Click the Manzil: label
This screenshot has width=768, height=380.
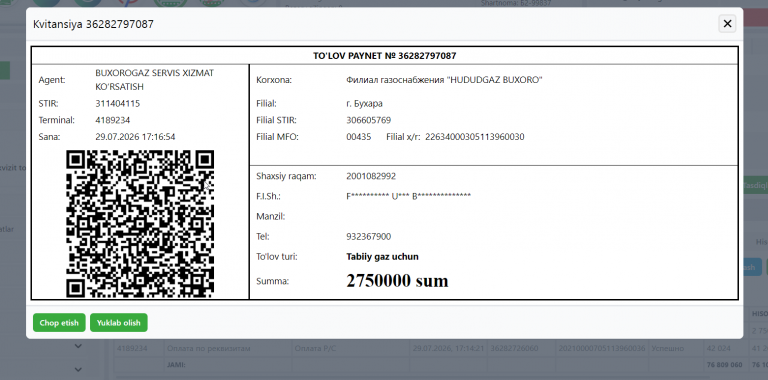pos(271,216)
